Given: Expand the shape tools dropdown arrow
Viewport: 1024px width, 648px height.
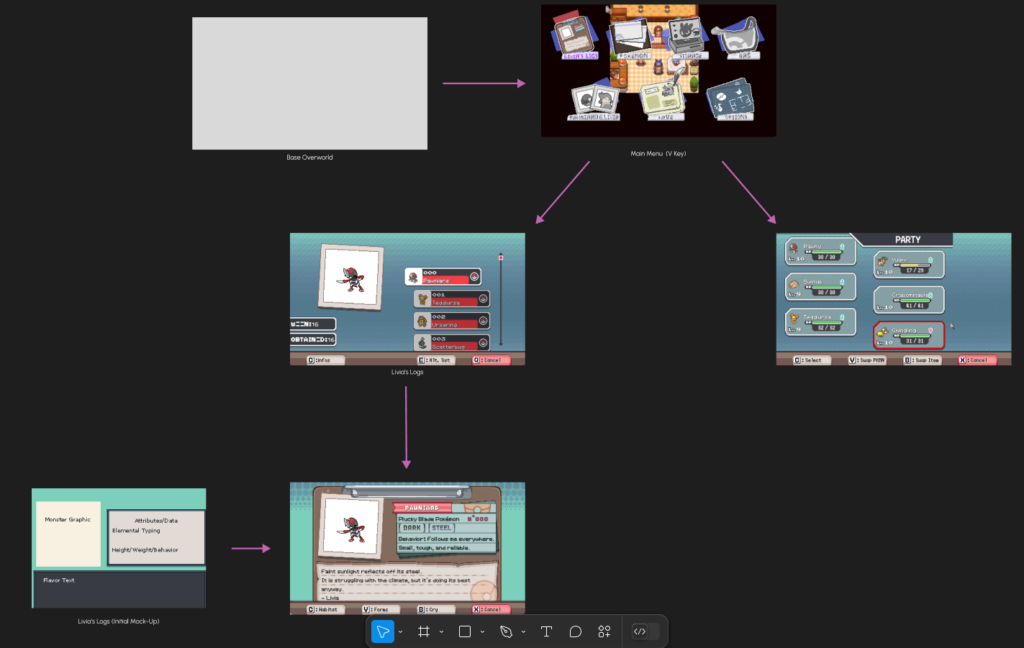Looking at the screenshot, I should point(482,632).
